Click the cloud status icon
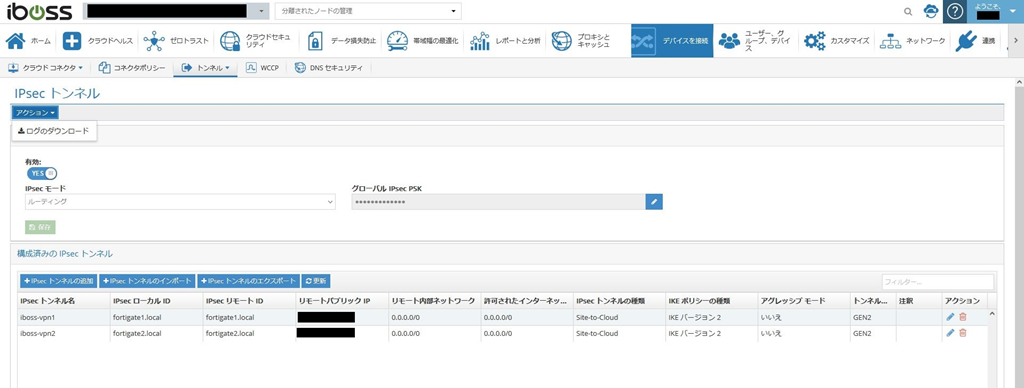Image resolution: width=1024 pixels, height=388 pixels. tap(931, 11)
